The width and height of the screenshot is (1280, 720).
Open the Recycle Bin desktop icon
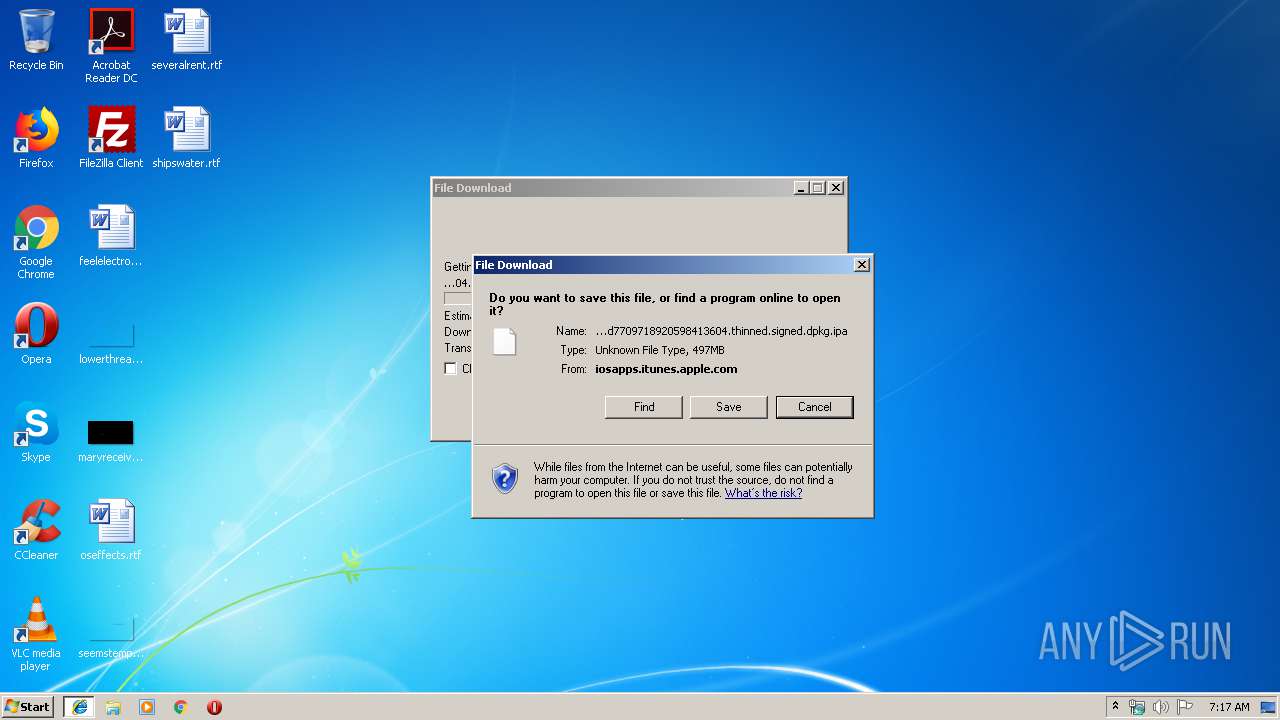36,40
